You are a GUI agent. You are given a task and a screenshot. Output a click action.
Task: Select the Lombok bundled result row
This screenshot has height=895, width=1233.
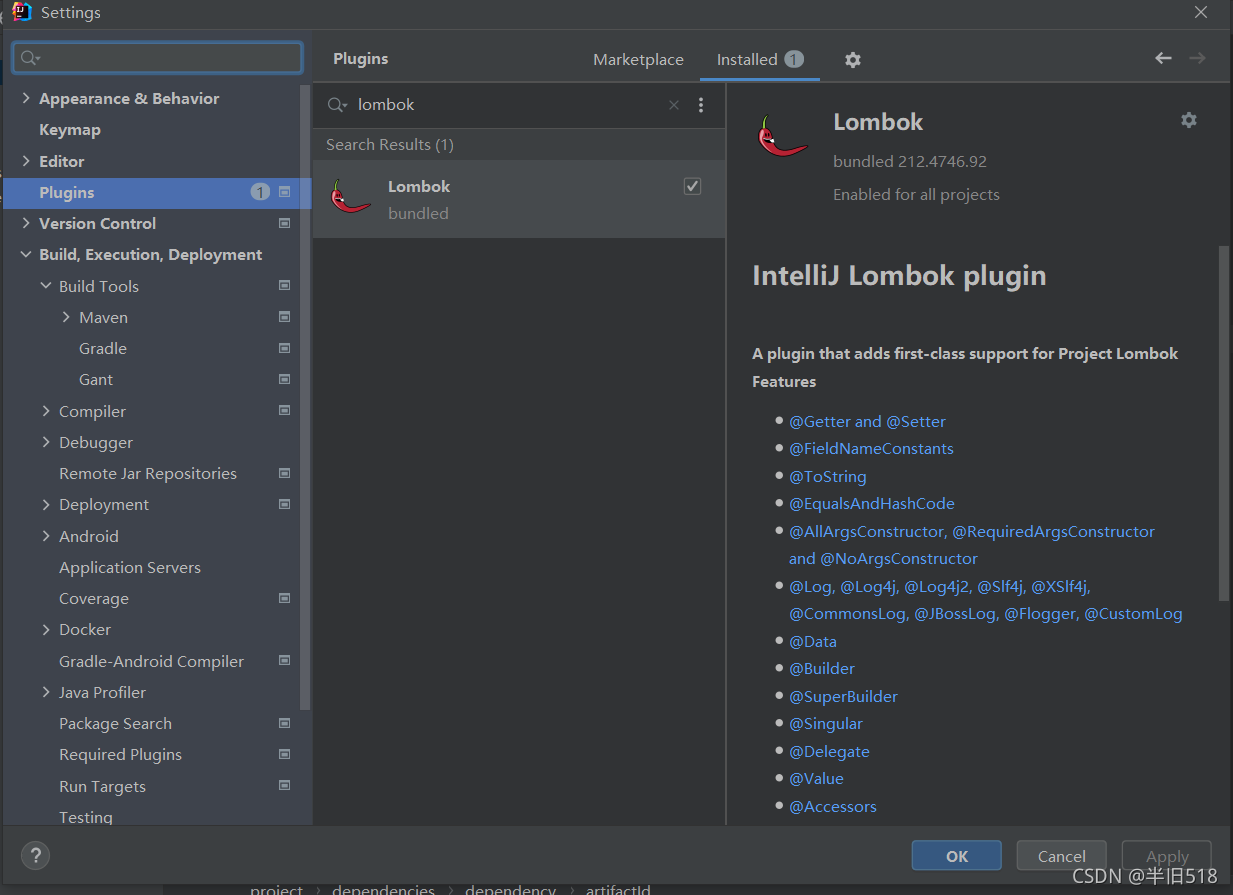click(x=519, y=199)
